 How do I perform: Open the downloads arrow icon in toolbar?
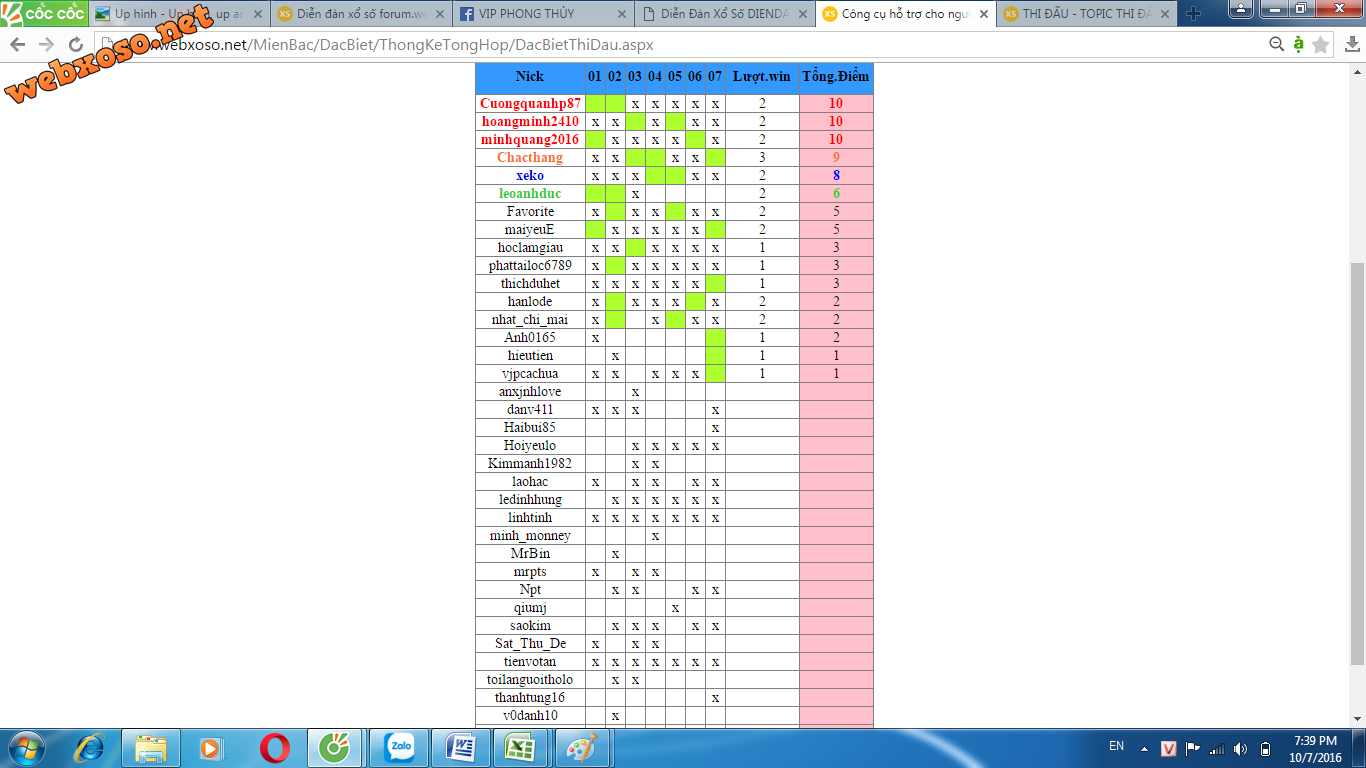[1353, 45]
